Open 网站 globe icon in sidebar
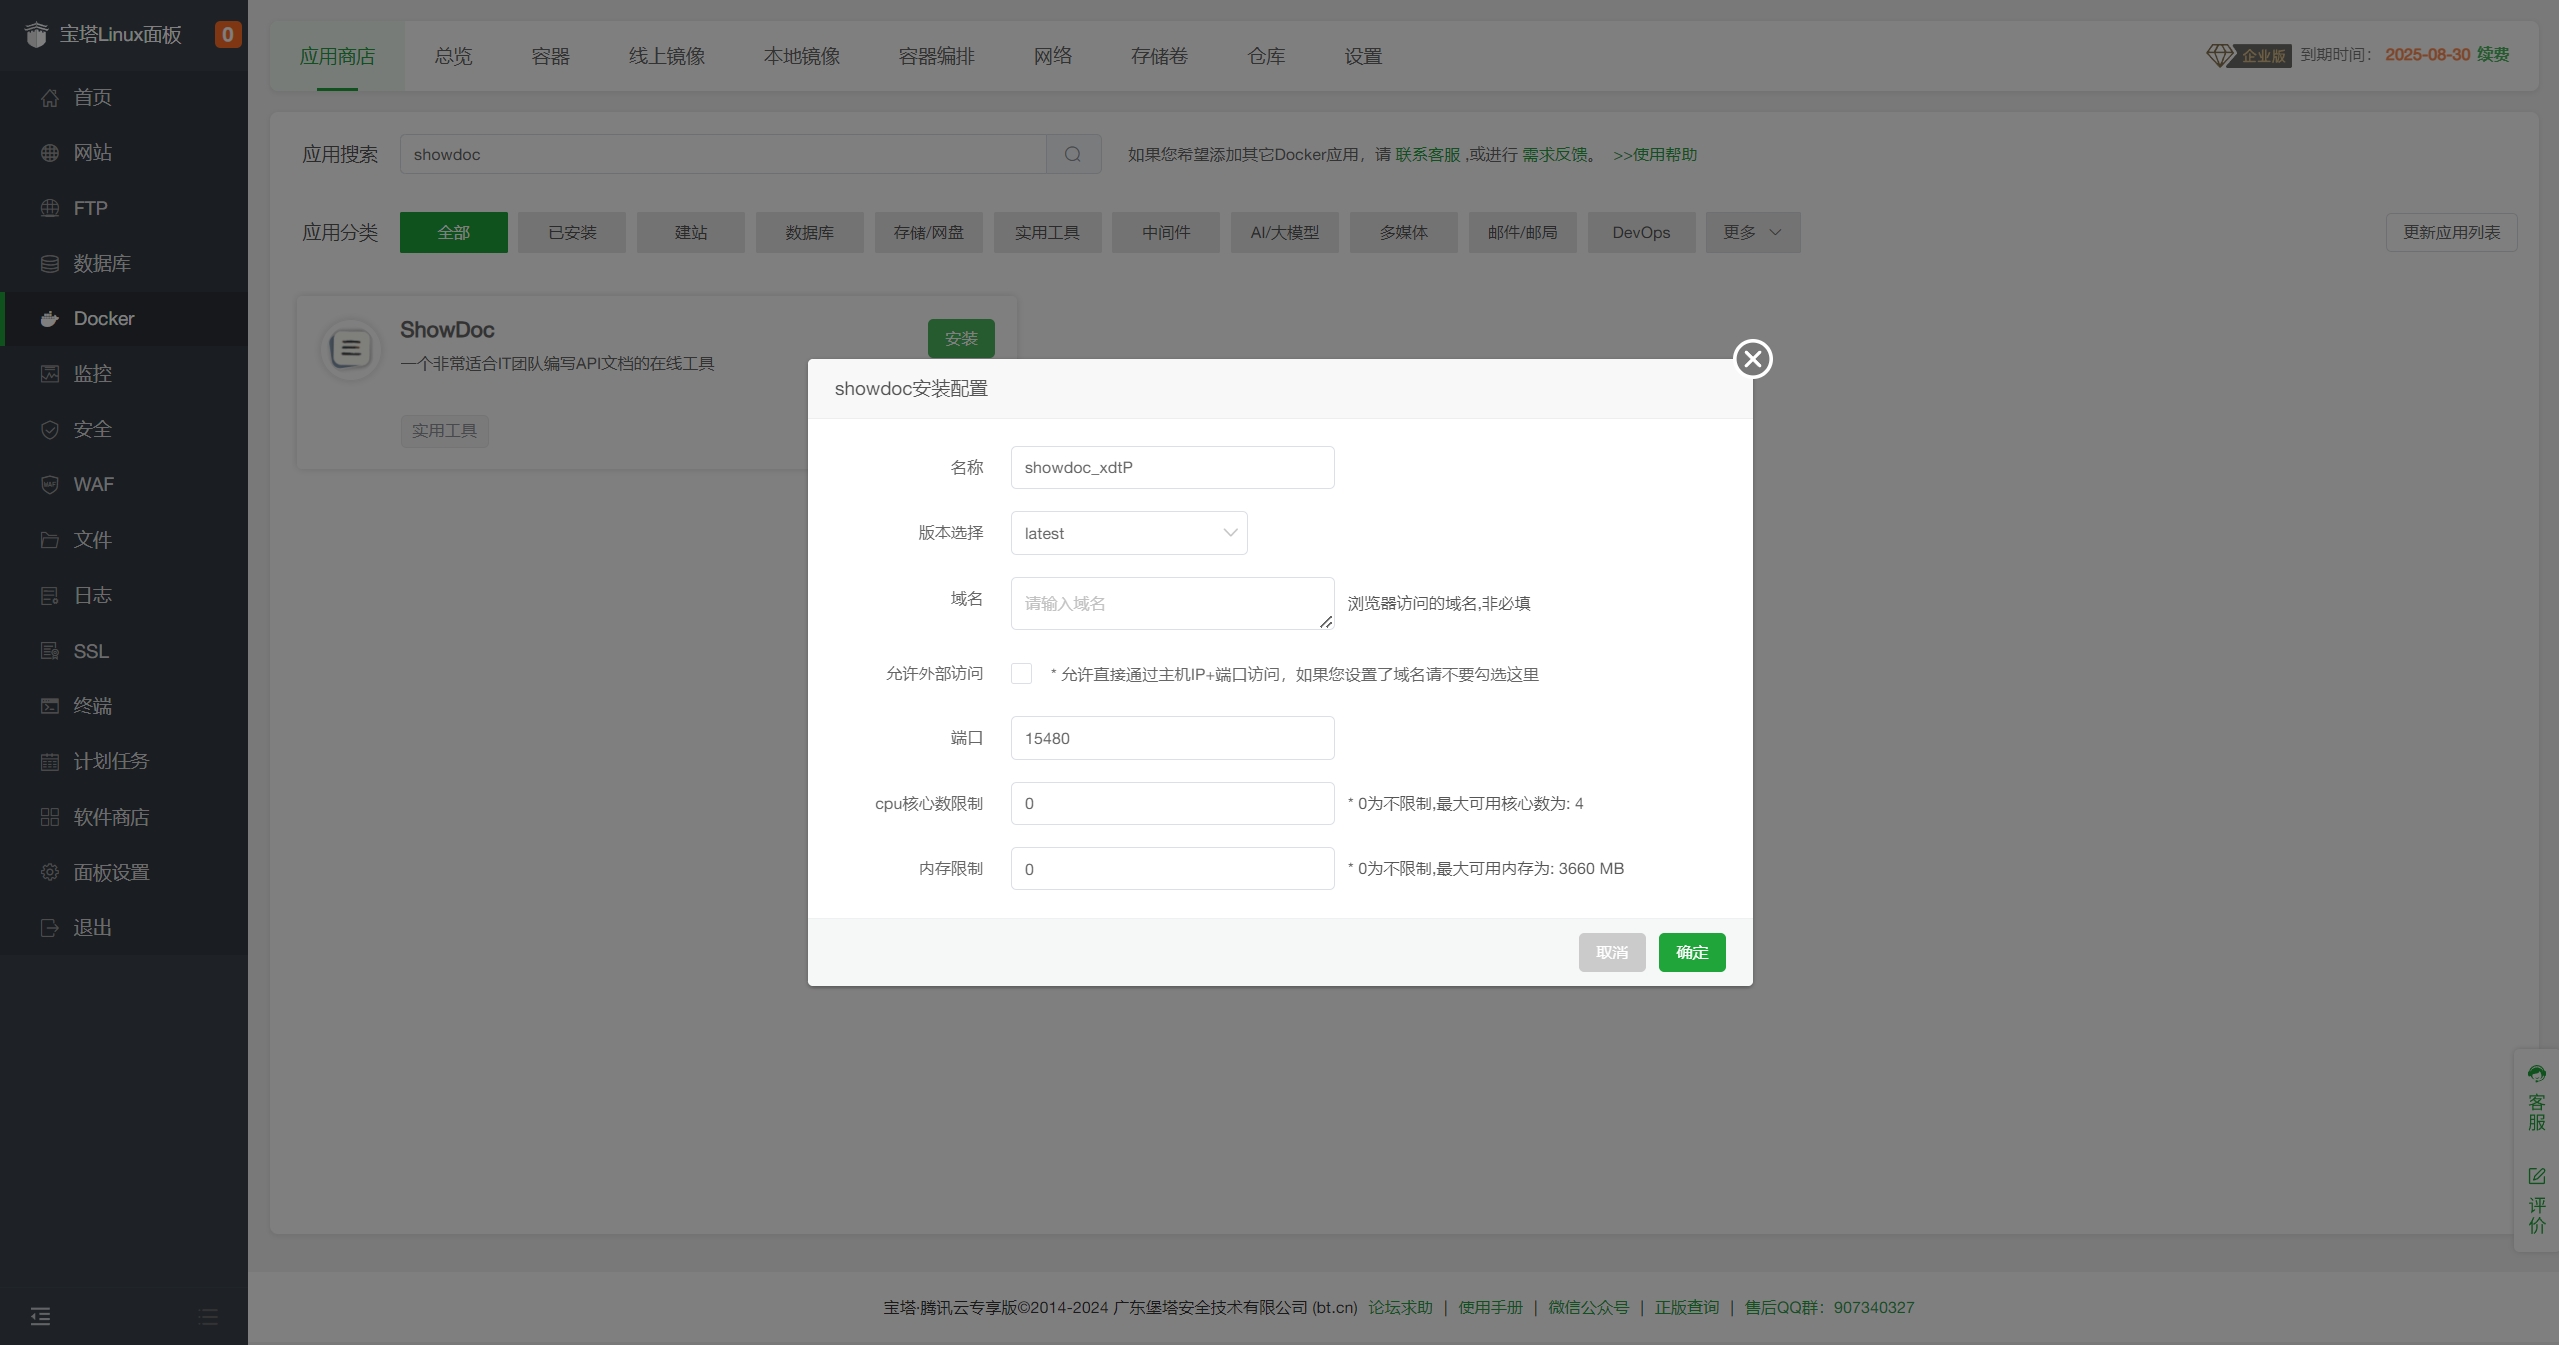 [x=50, y=153]
